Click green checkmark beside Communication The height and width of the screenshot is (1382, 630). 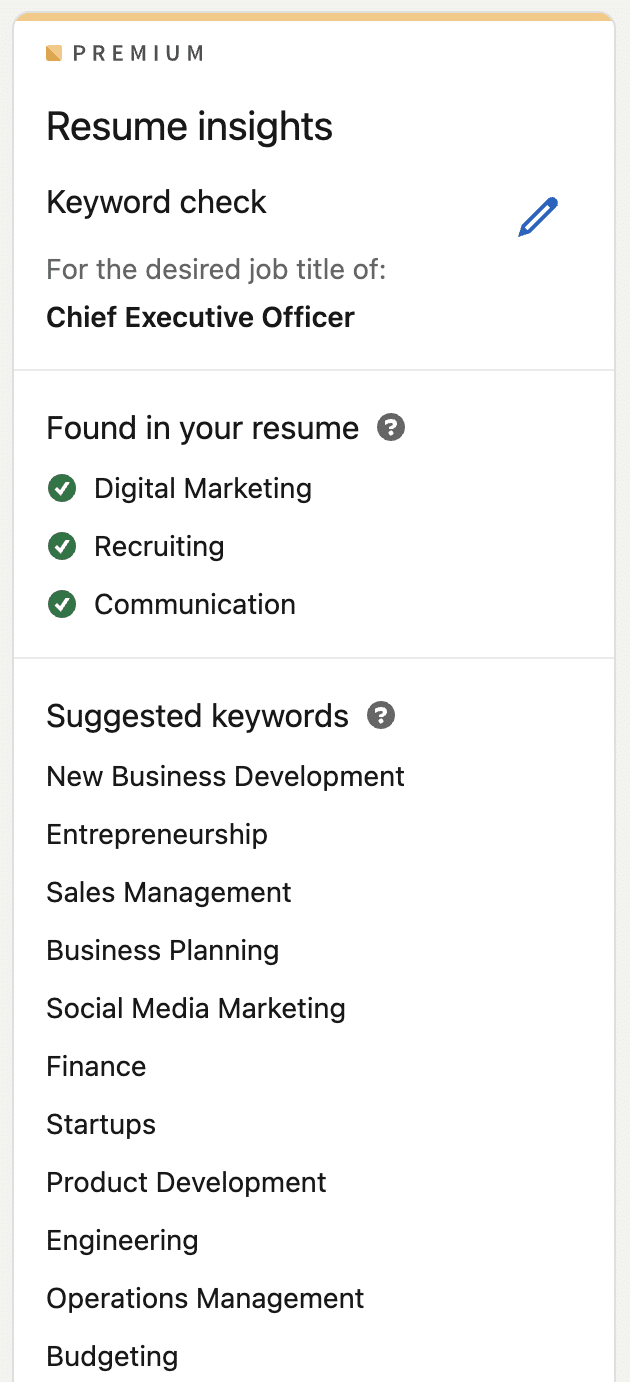coord(62,605)
